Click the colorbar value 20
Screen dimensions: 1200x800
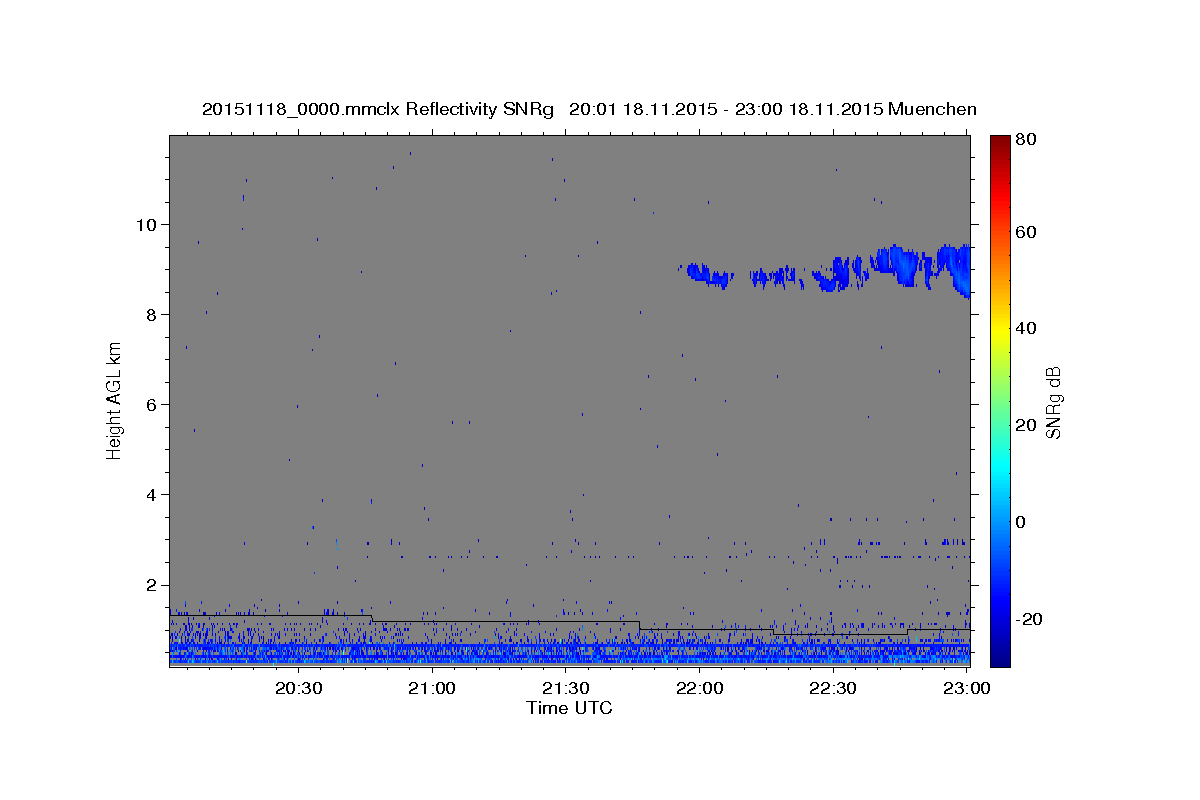[1027, 425]
